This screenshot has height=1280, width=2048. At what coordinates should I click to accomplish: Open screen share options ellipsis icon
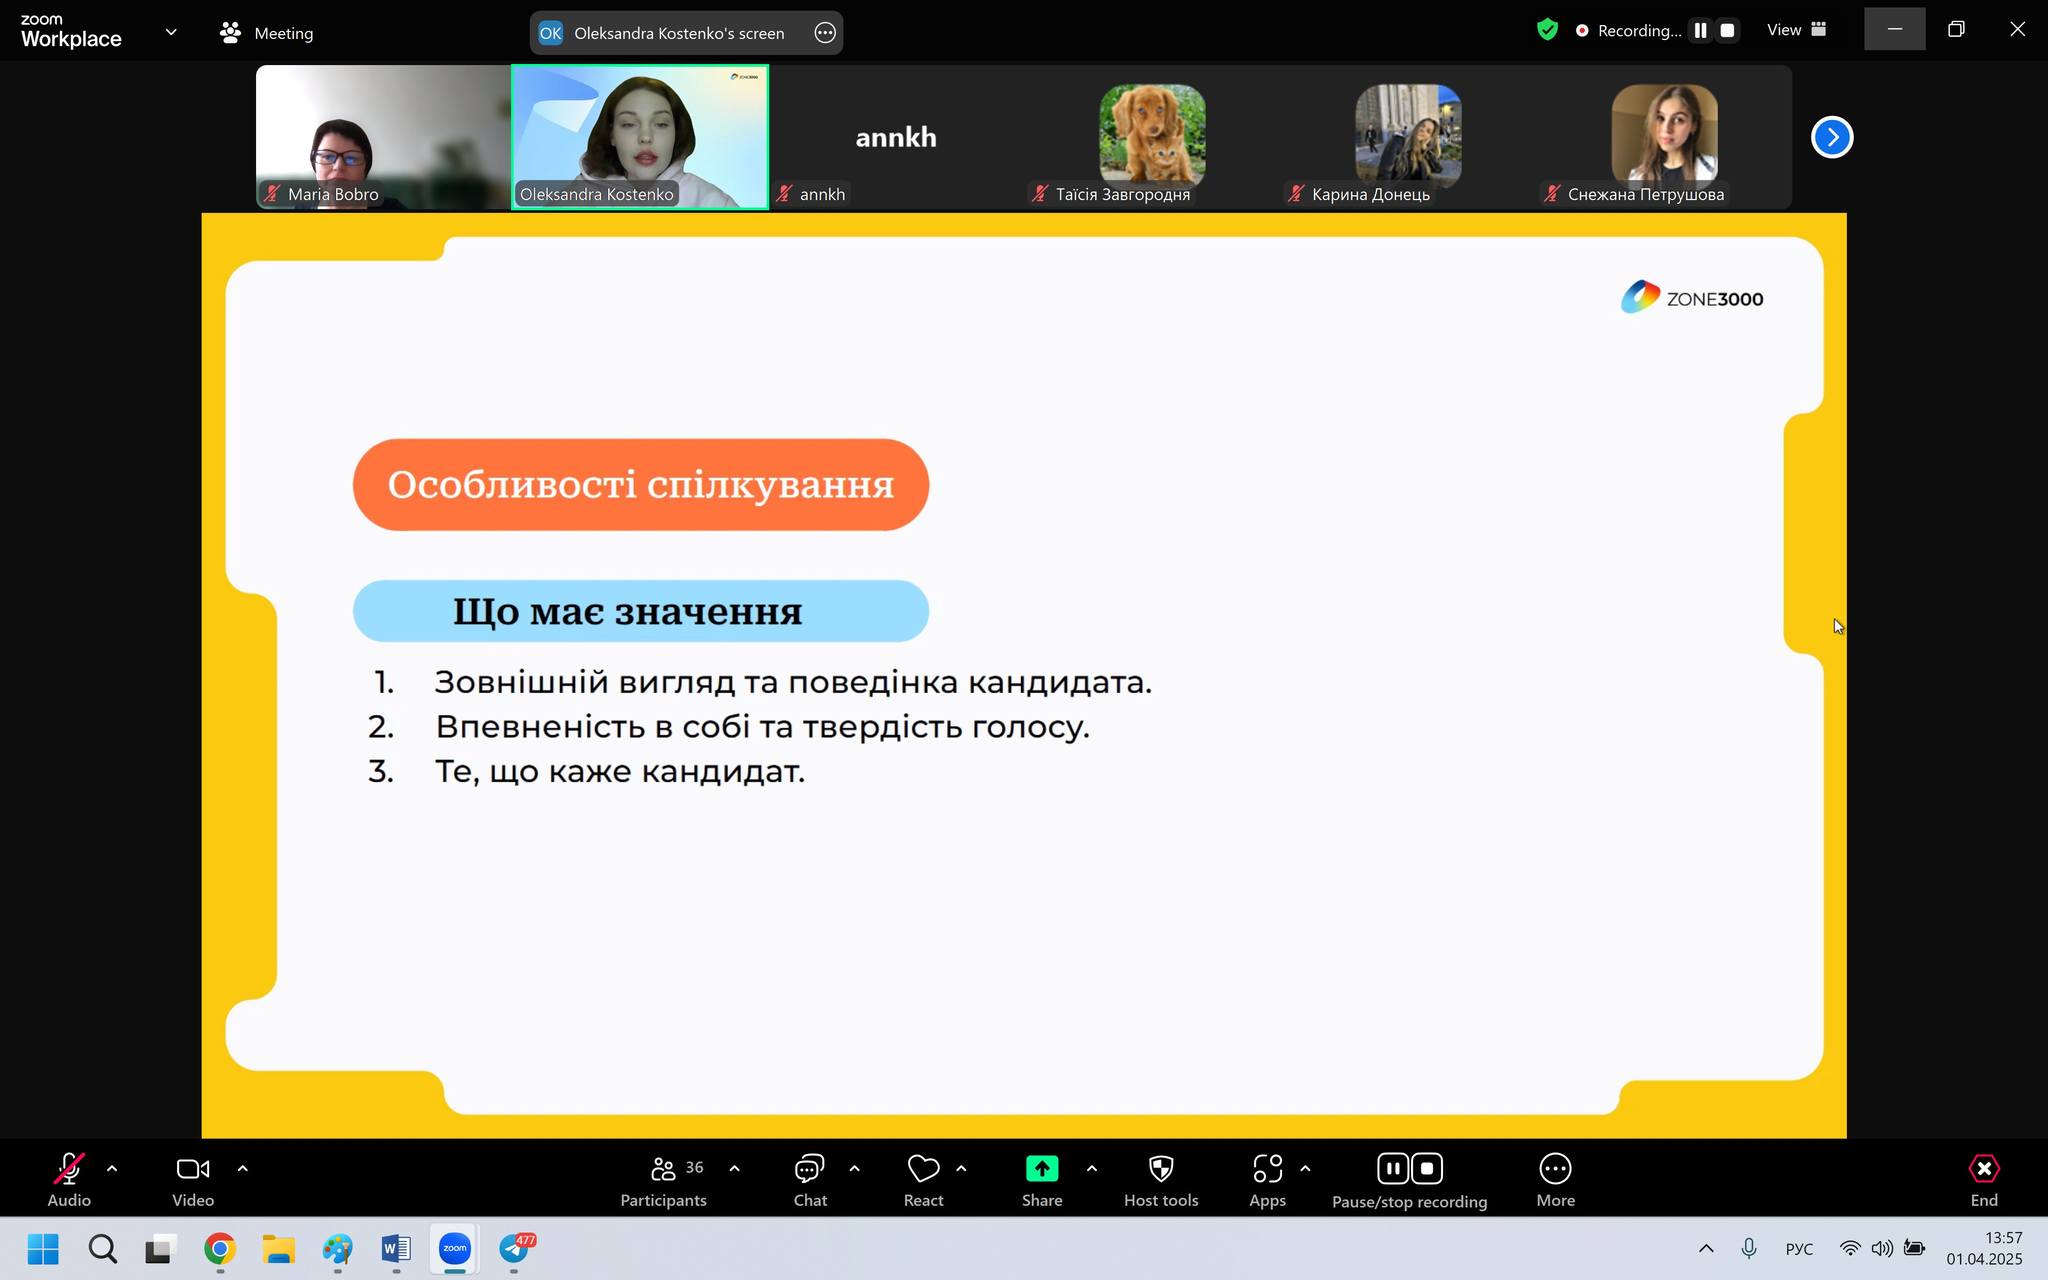point(825,33)
